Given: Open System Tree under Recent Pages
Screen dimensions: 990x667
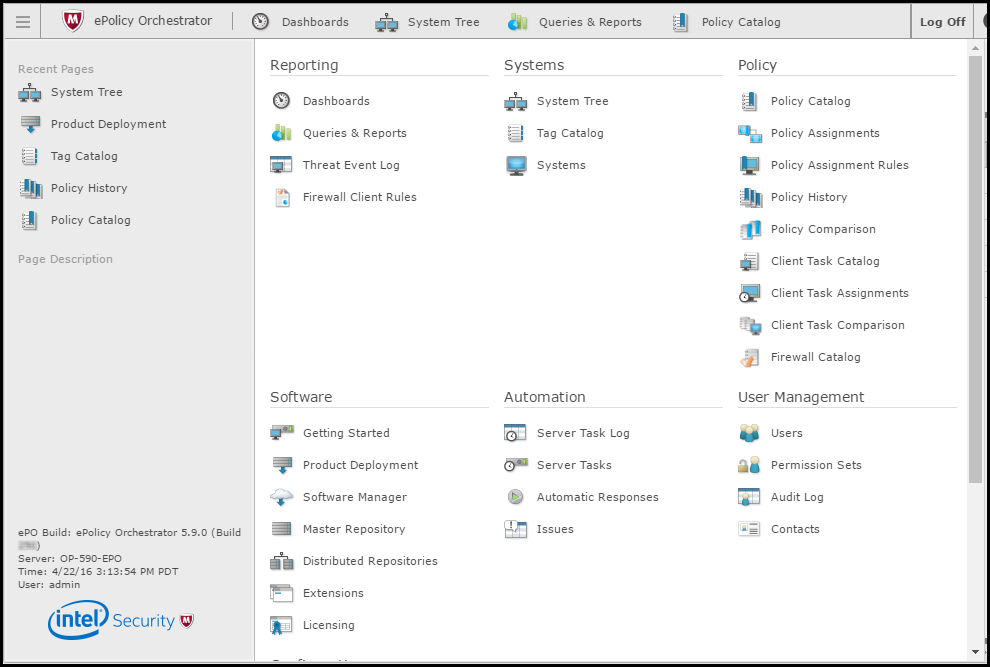Looking at the screenshot, I should (x=70, y=92).
